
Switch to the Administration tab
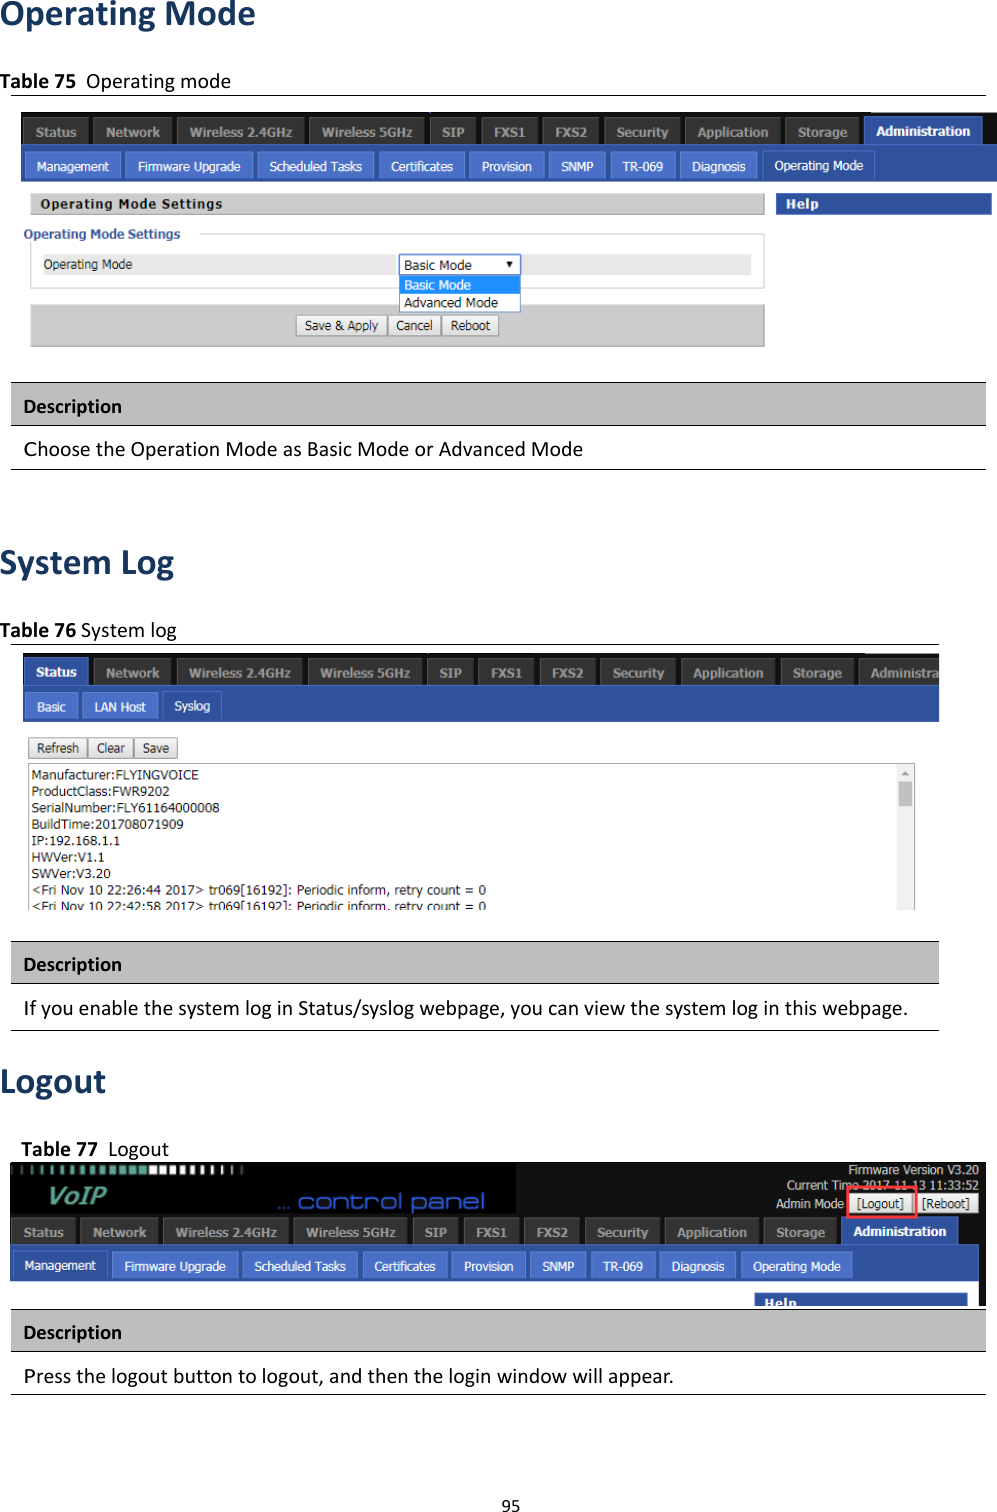(x=922, y=130)
